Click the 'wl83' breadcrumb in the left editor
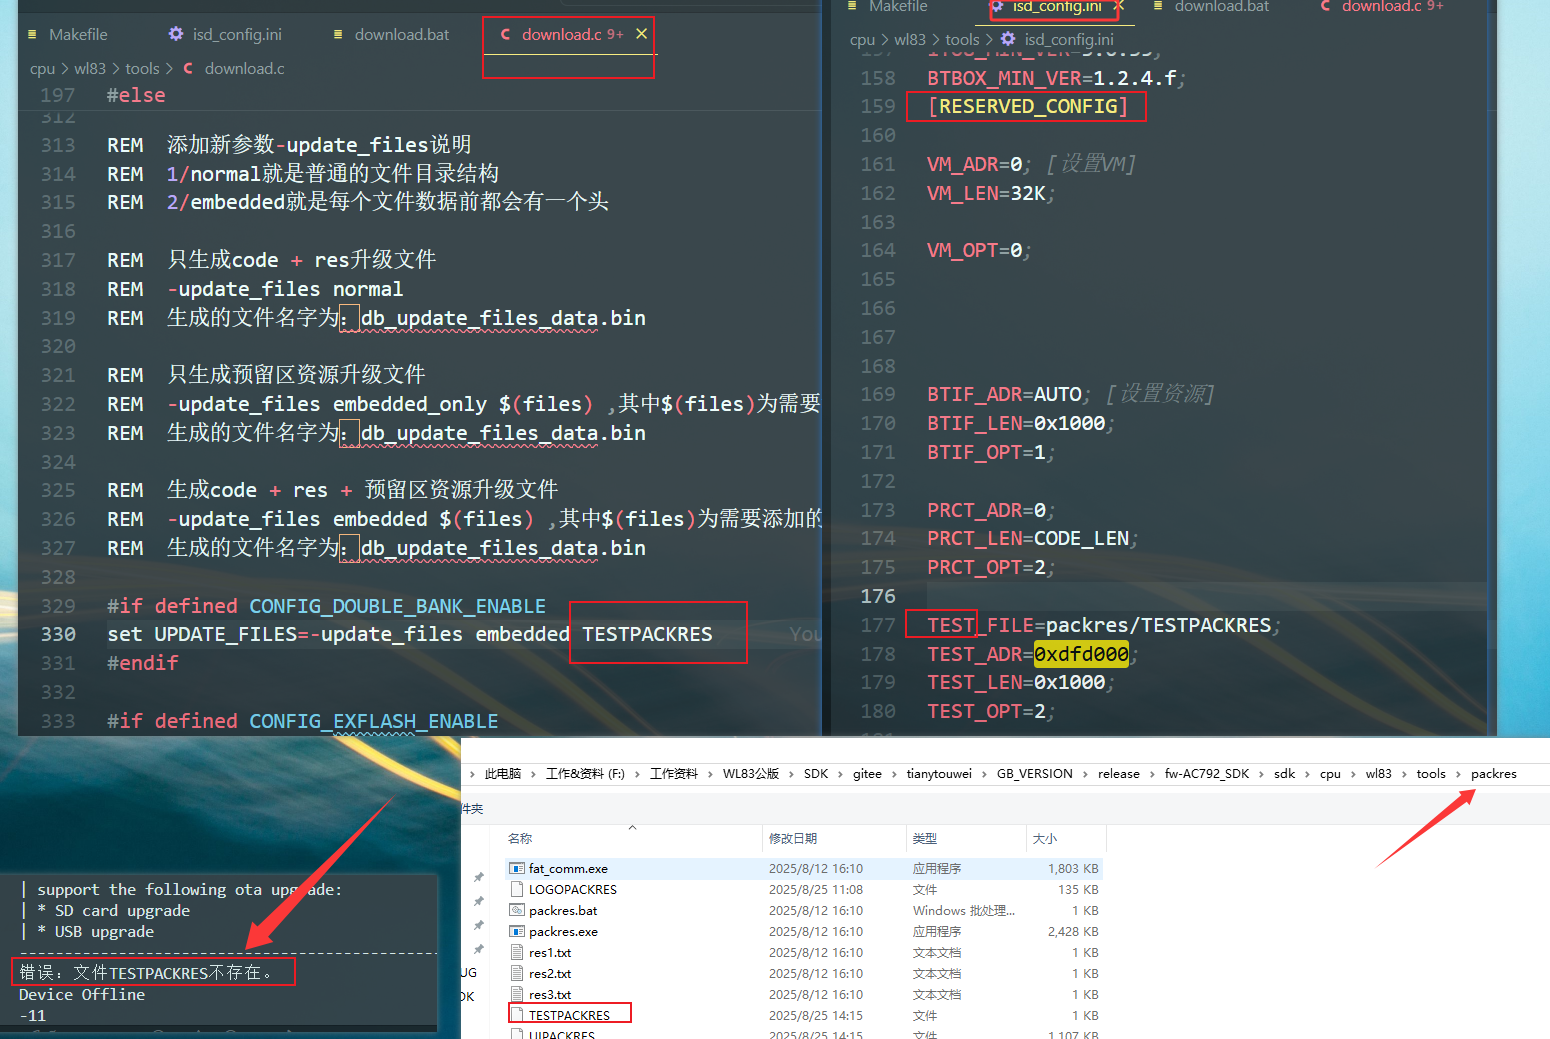Screen dimensions: 1550x1039 (x=90, y=68)
